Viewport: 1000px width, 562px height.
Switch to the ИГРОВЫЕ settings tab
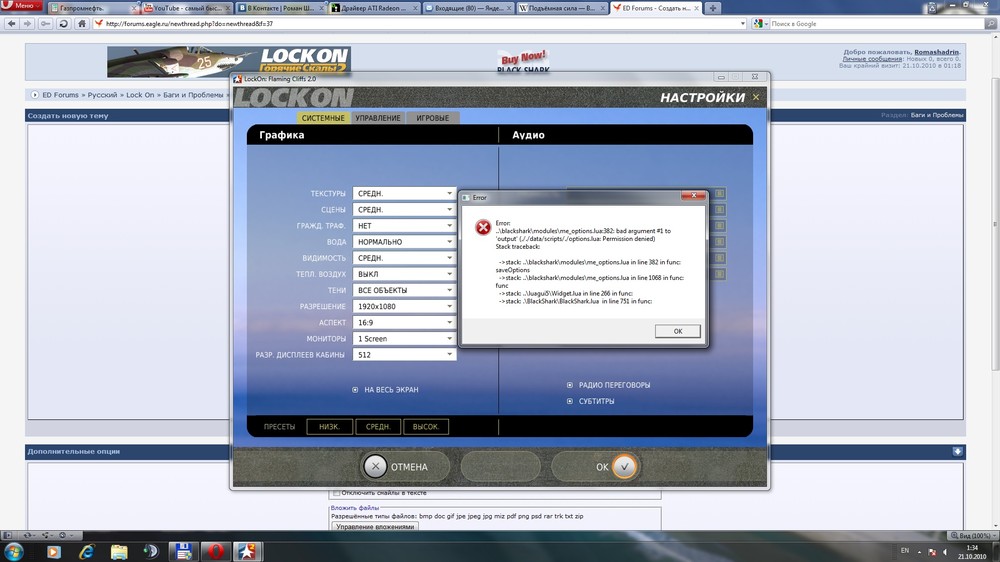[x=432, y=118]
